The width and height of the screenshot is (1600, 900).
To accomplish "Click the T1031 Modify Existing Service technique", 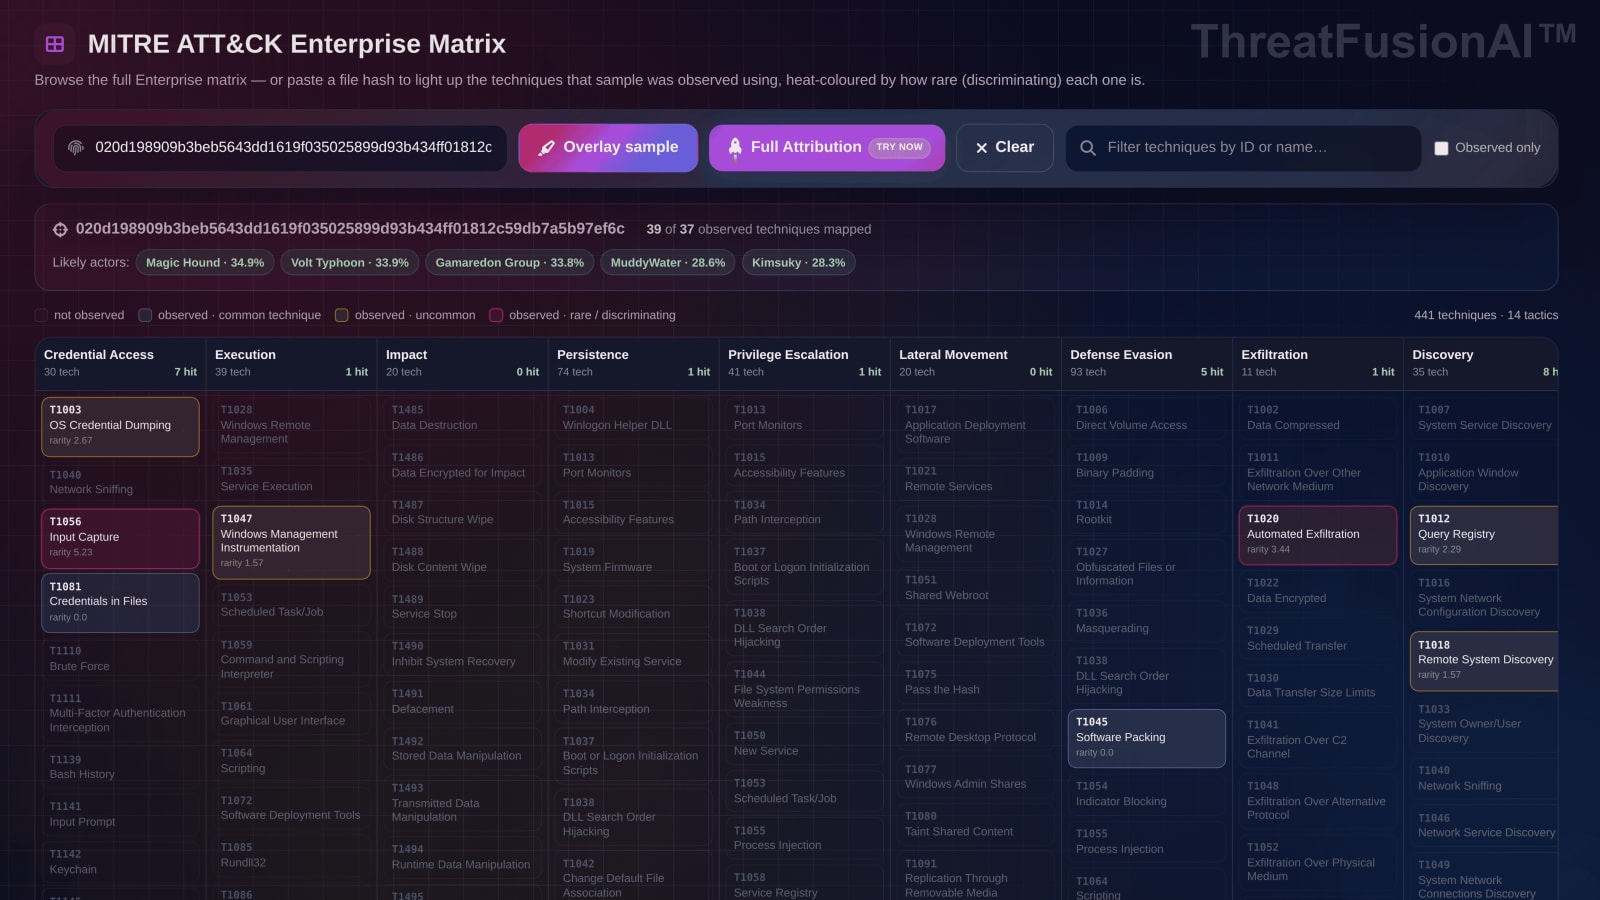I will (633, 654).
